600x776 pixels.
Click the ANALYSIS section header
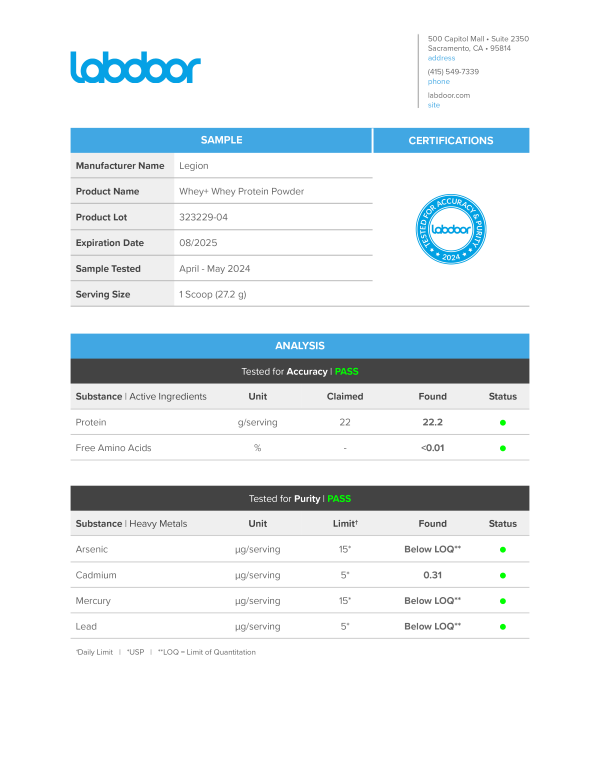point(300,346)
